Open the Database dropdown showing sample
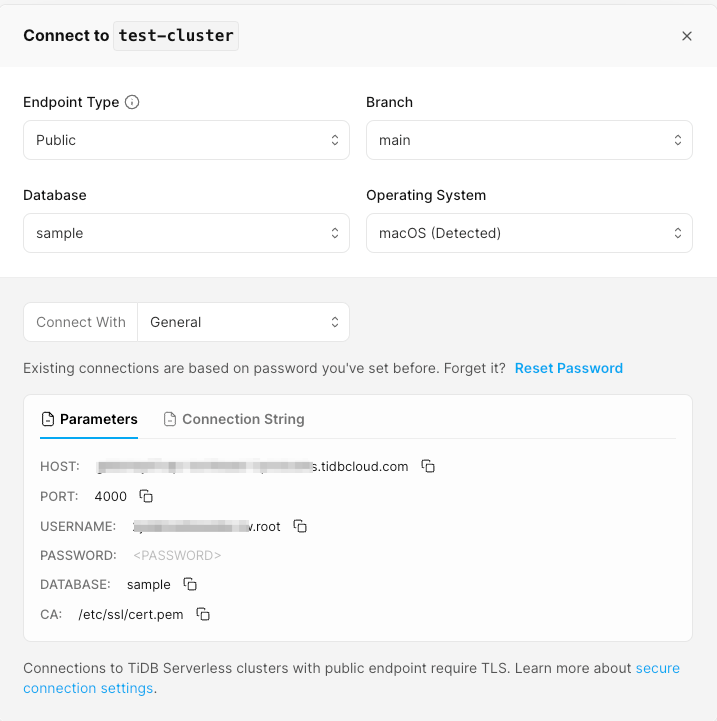This screenshot has height=721, width=717. [x=186, y=233]
